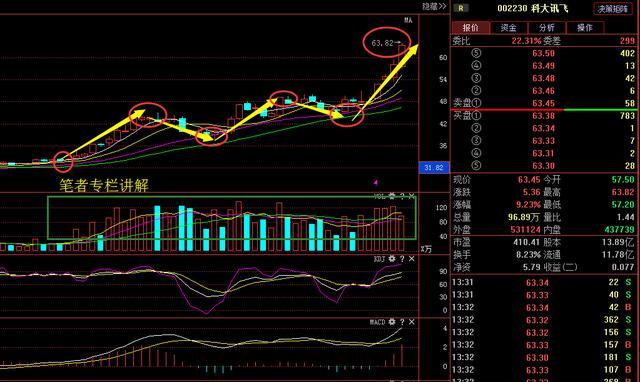Select buy price 63.31
The image size is (640, 382).
click(543, 153)
